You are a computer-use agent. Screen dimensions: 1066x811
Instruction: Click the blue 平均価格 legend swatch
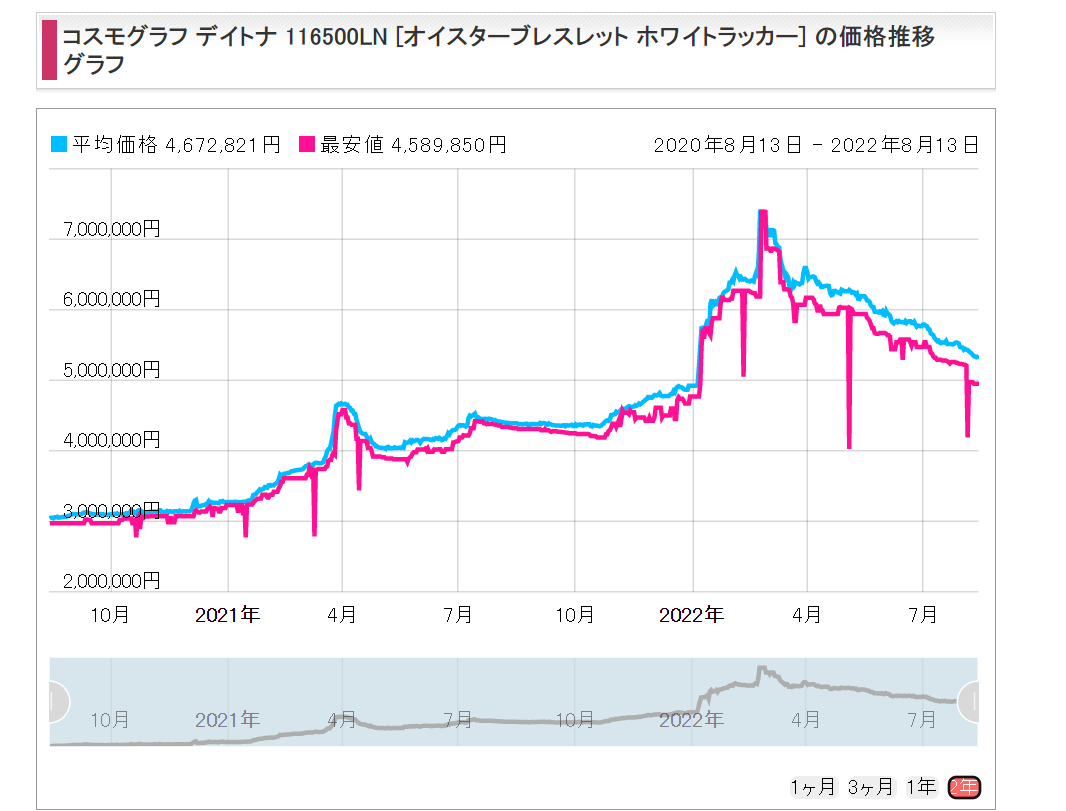(x=59, y=144)
